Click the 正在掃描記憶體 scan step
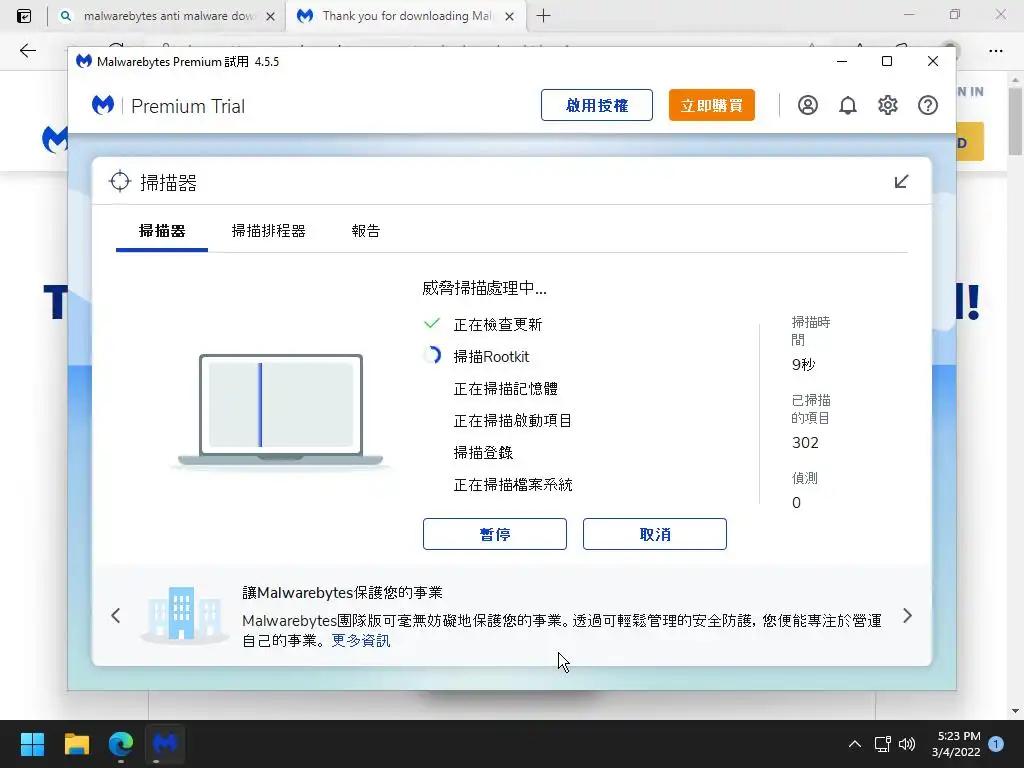1024x768 pixels. coord(505,389)
